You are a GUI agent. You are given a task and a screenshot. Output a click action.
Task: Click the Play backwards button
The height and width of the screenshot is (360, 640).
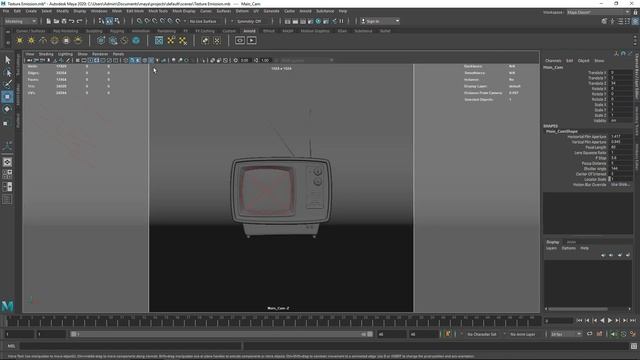602,321
